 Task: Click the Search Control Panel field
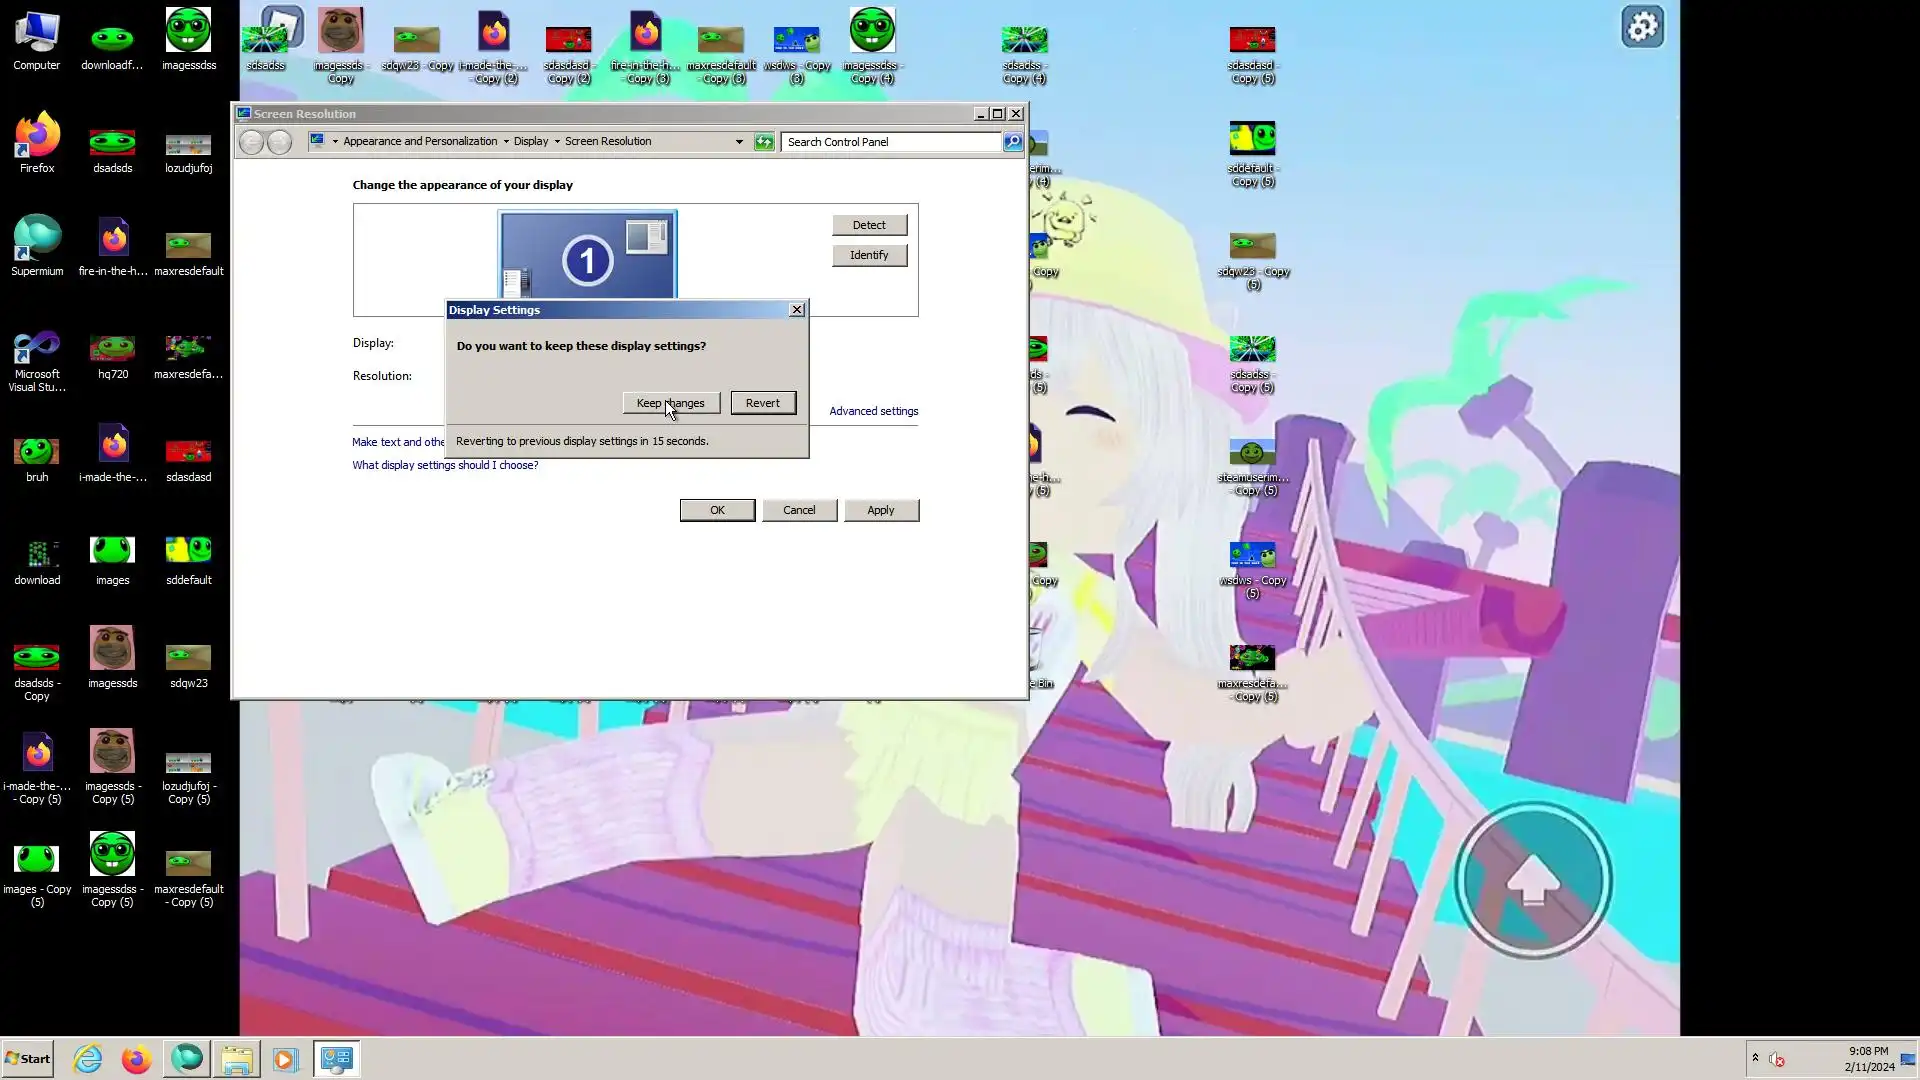tap(890, 142)
